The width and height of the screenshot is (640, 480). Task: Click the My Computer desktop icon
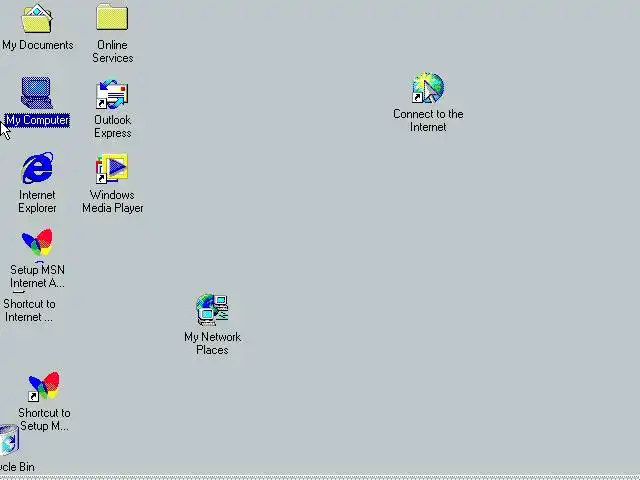pyautogui.click(x=36, y=93)
